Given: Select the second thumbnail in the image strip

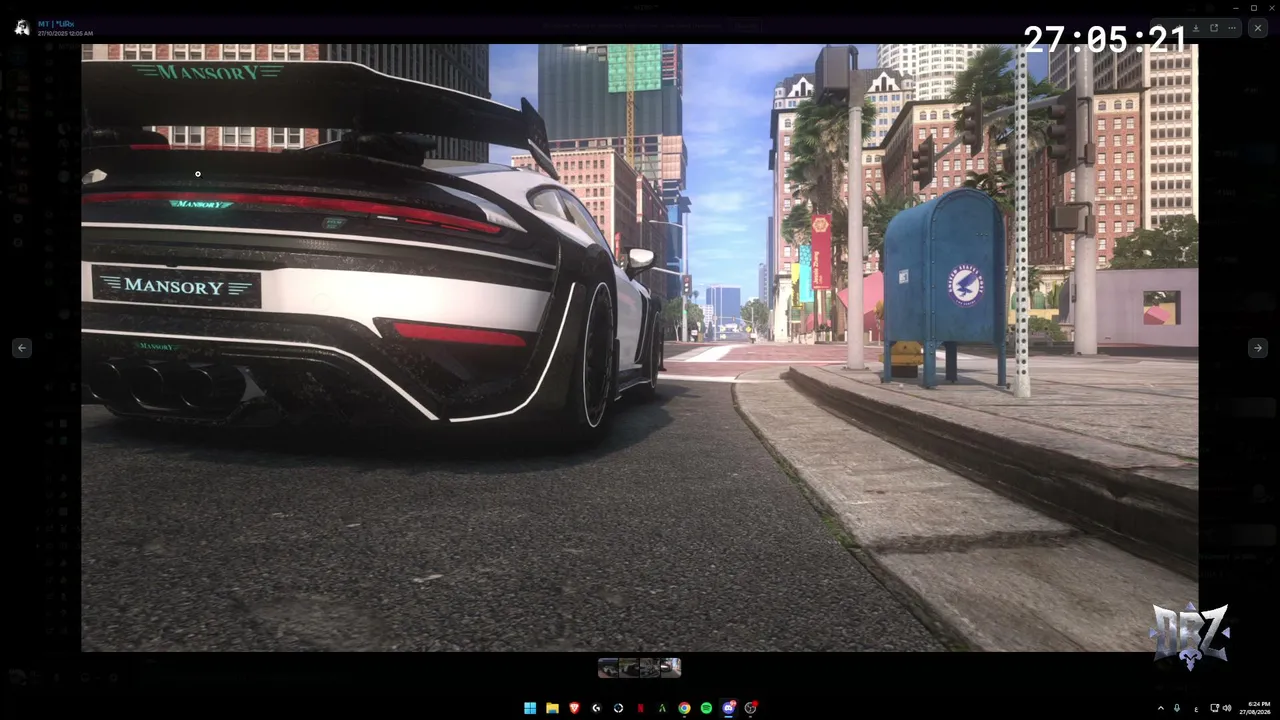Looking at the screenshot, I should [629, 667].
